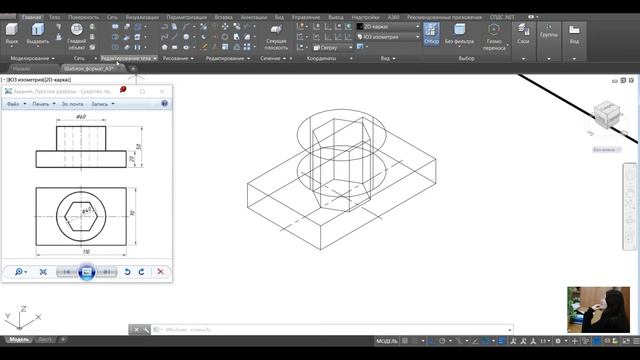Expand the Рисование panel
Viewport: 640px width, 360px height.
178,58
